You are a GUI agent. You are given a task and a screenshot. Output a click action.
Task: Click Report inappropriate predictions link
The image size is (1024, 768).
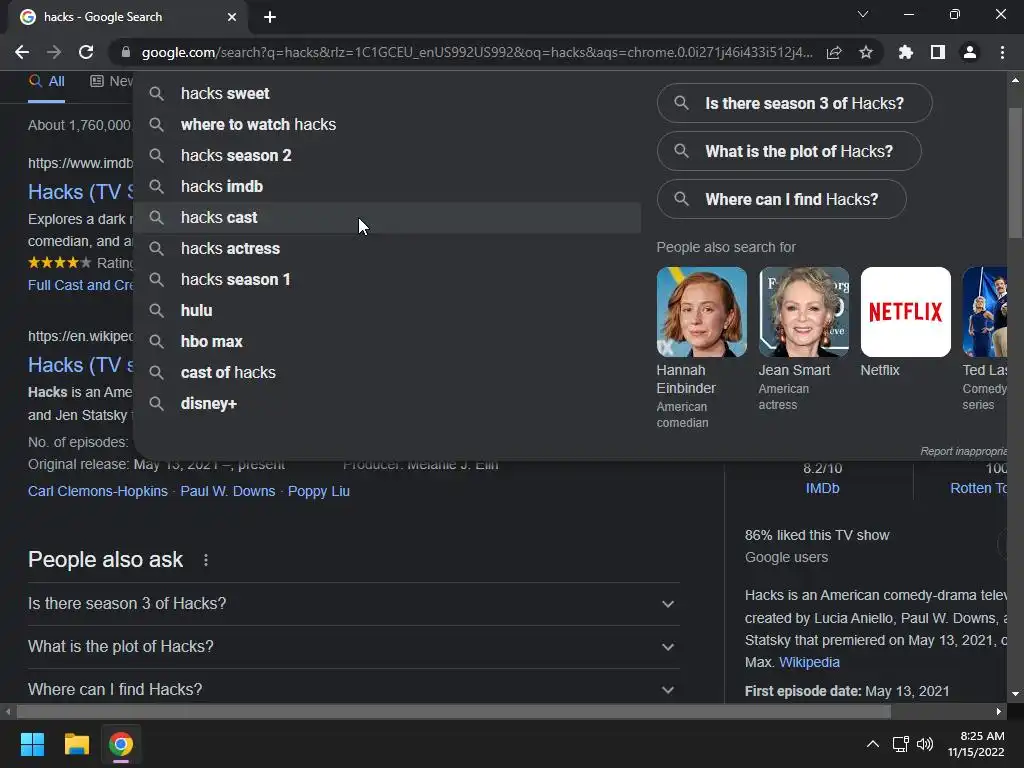point(963,451)
